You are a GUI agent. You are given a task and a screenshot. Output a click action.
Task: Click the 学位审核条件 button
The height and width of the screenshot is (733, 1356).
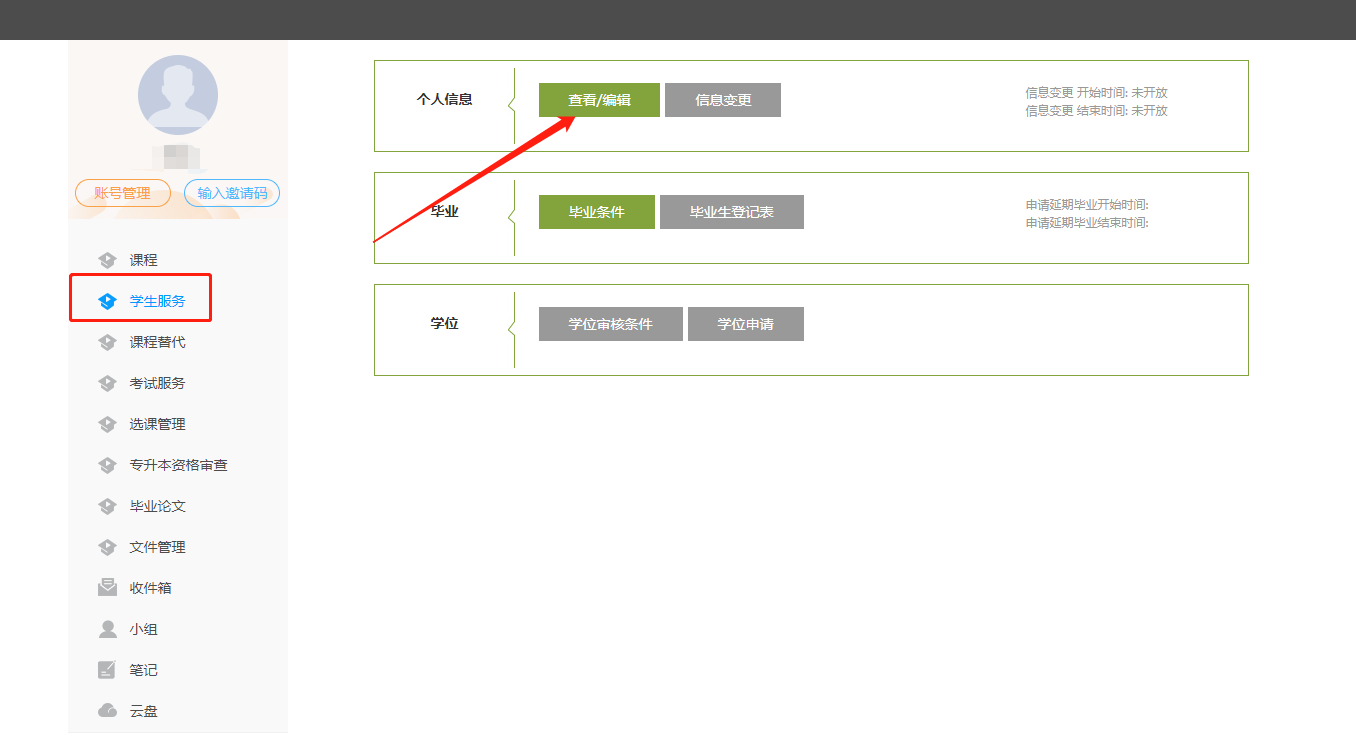[x=611, y=324]
